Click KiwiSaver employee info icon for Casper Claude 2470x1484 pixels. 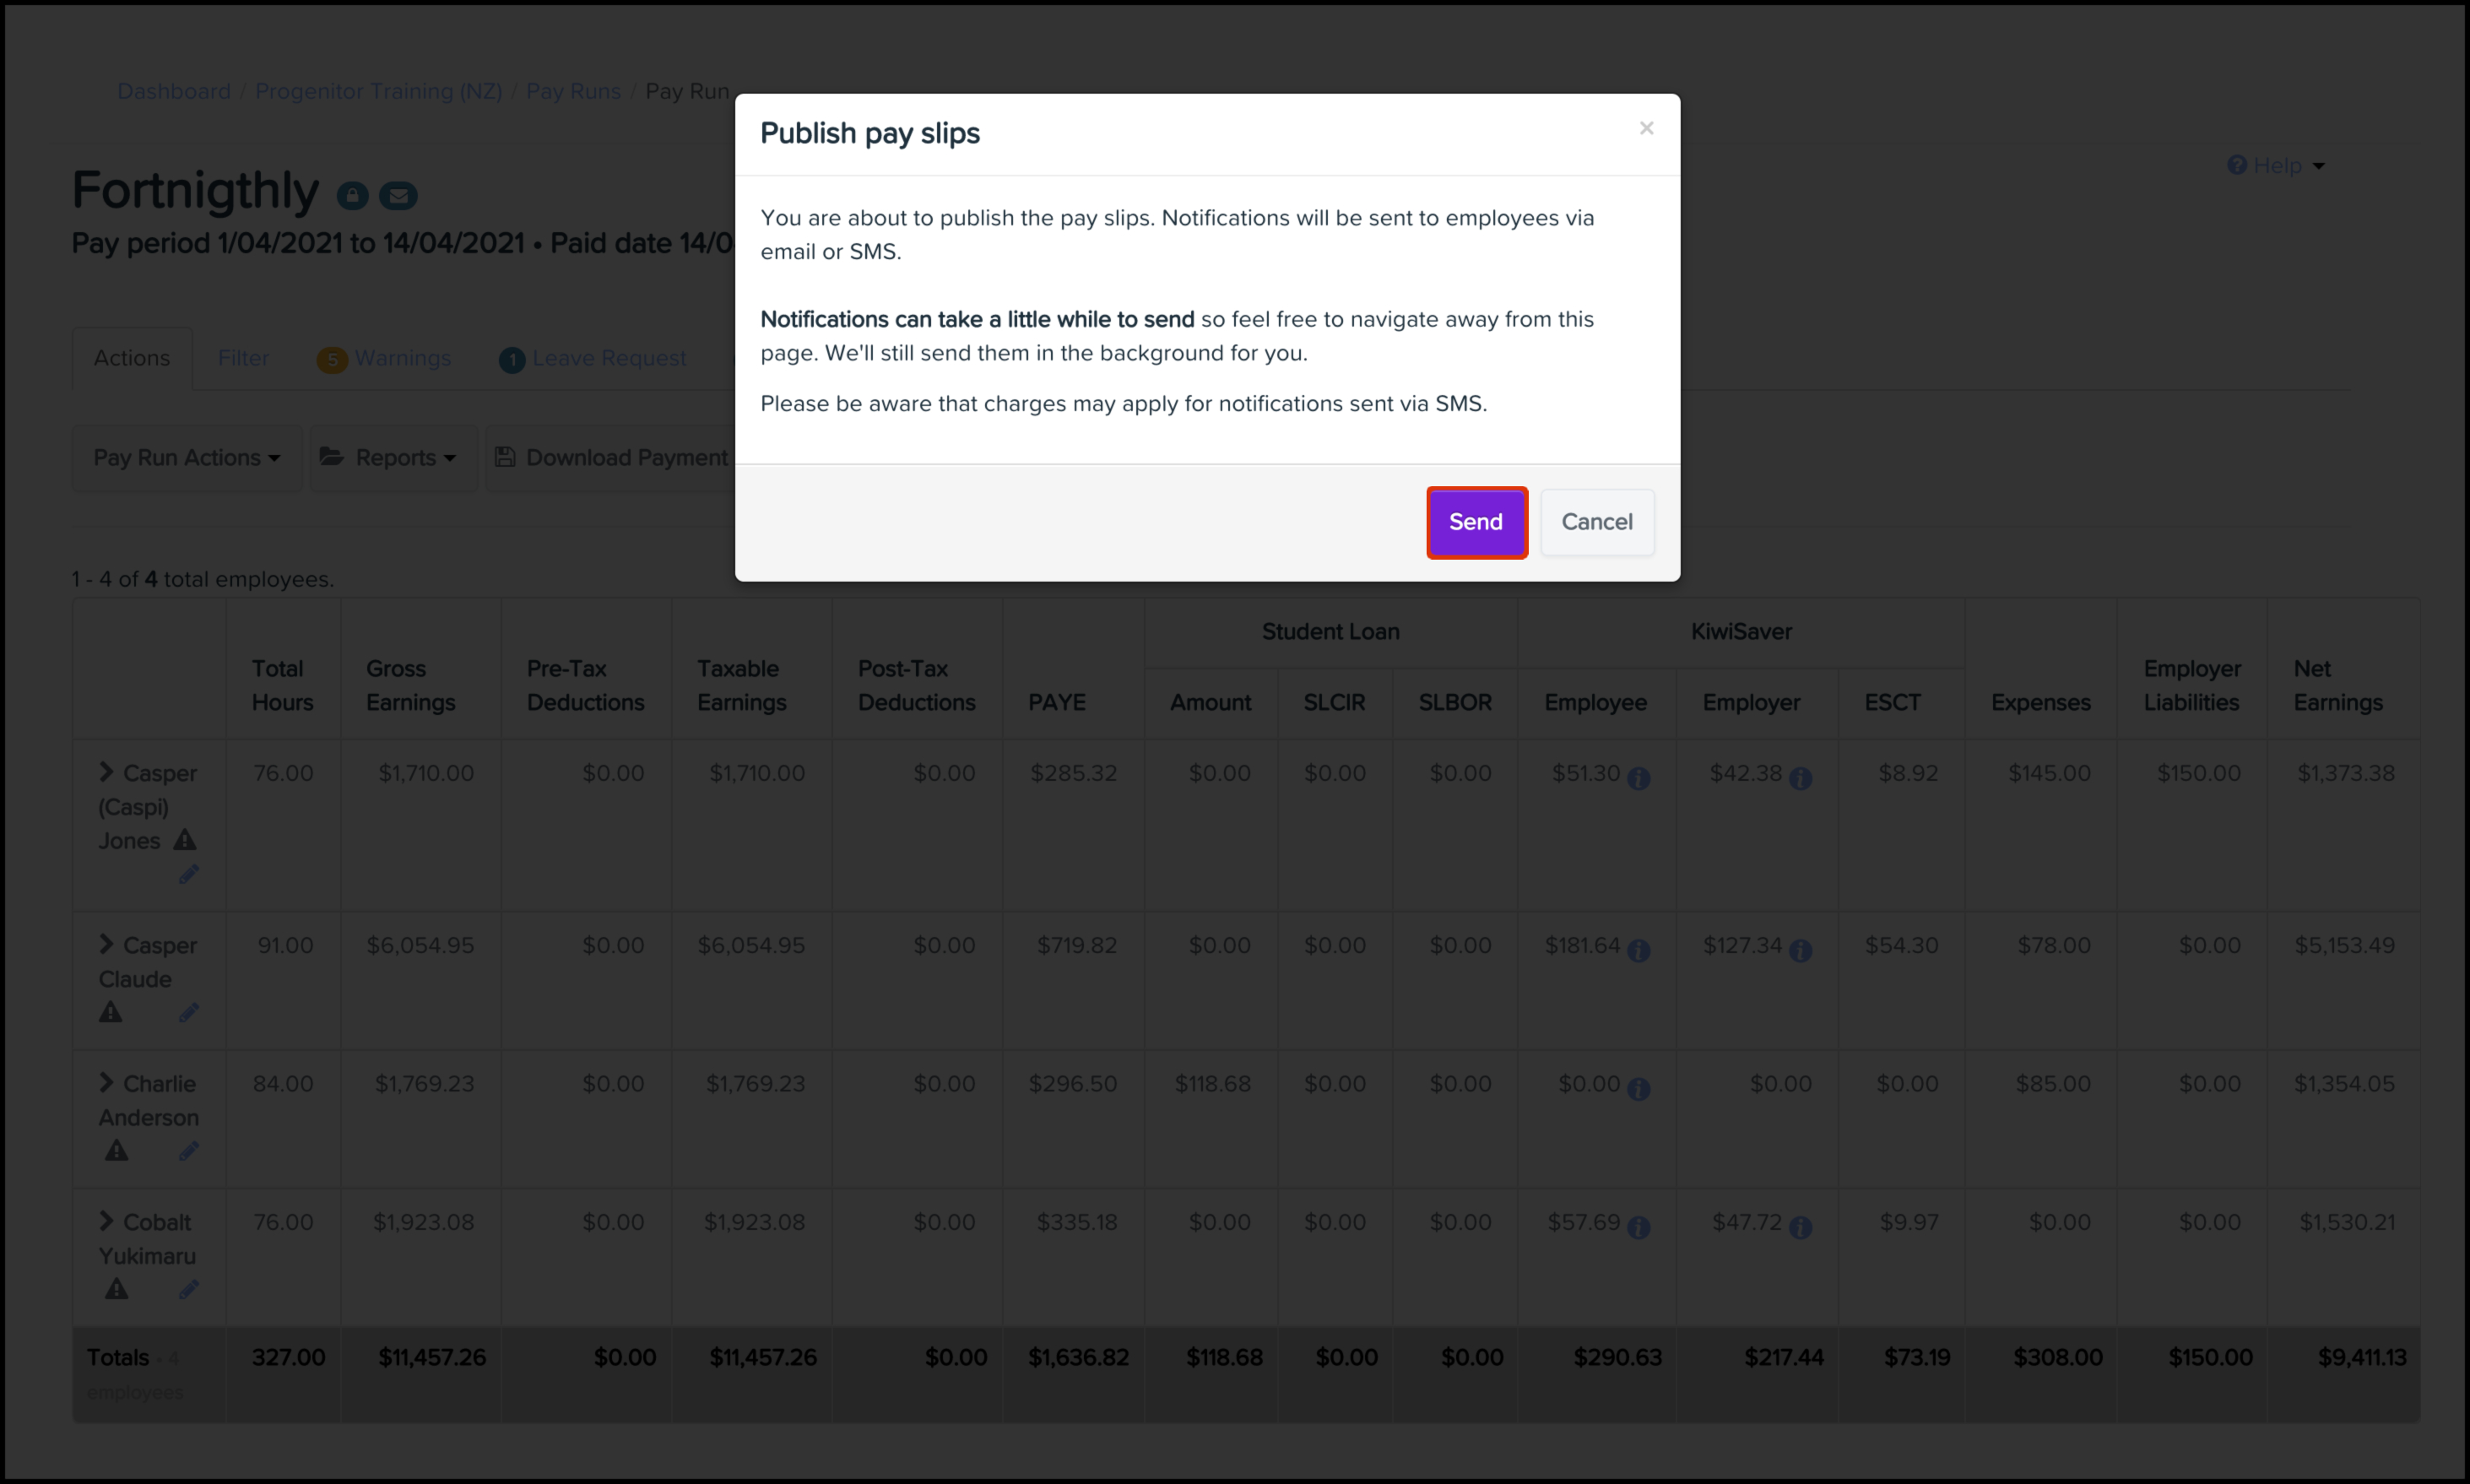[x=1638, y=950]
